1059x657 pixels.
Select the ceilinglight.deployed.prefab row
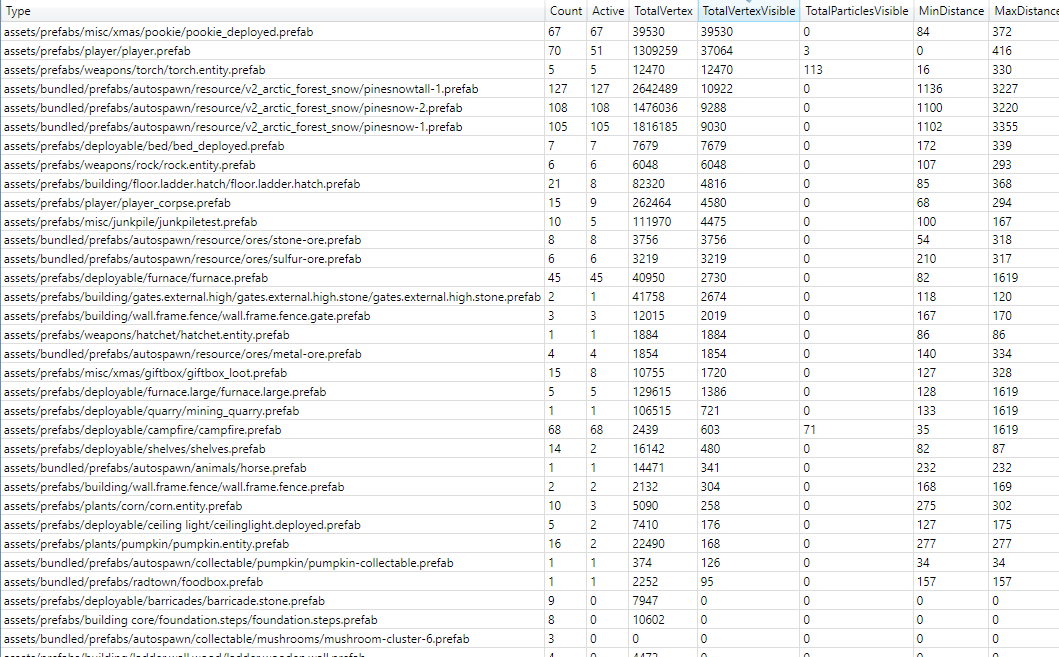tap(530, 525)
